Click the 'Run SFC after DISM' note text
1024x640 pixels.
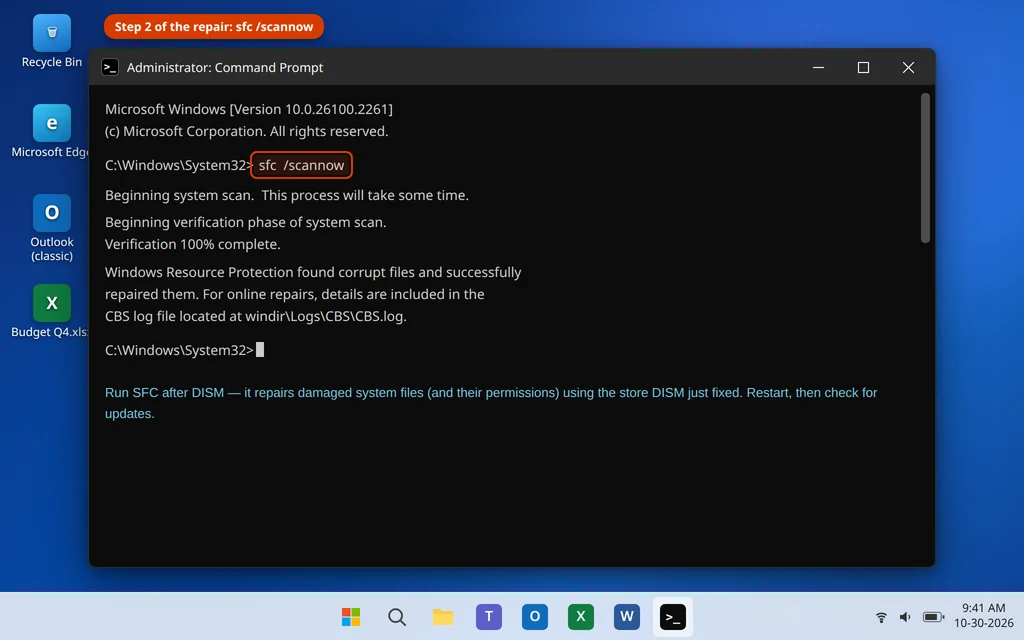490,403
